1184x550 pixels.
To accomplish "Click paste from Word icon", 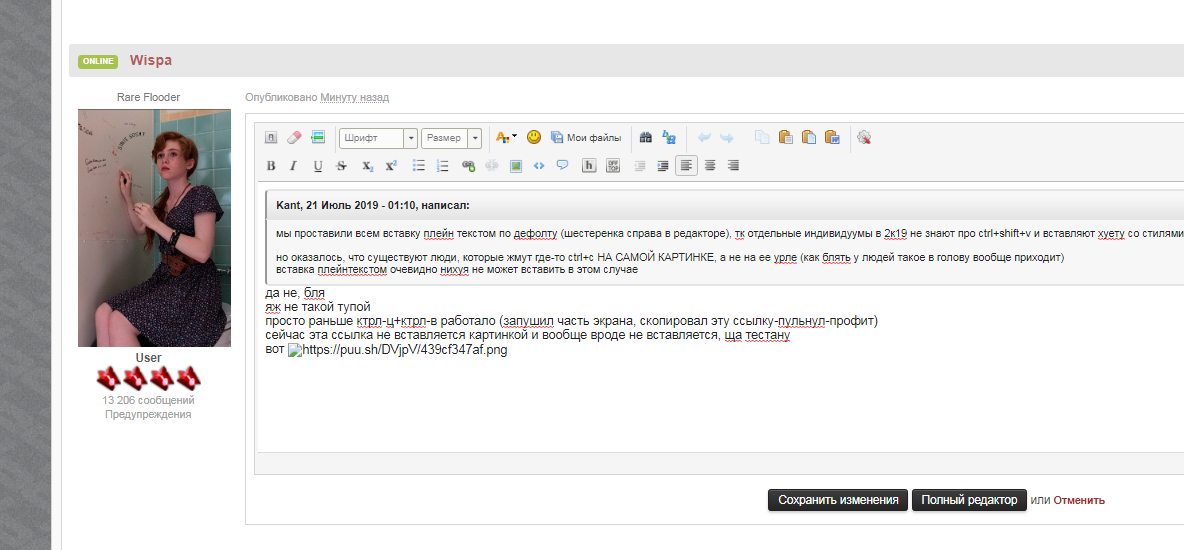I will coord(832,138).
